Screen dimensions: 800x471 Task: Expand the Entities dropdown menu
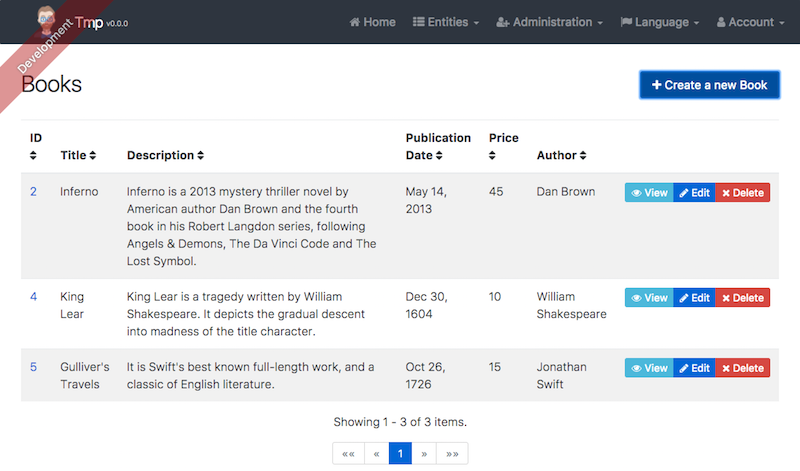446,22
